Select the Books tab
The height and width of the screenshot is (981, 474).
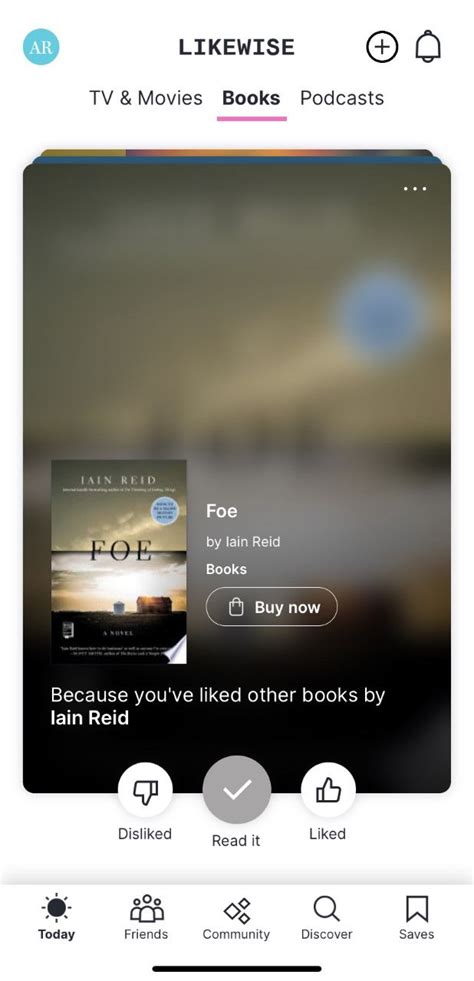tap(251, 98)
